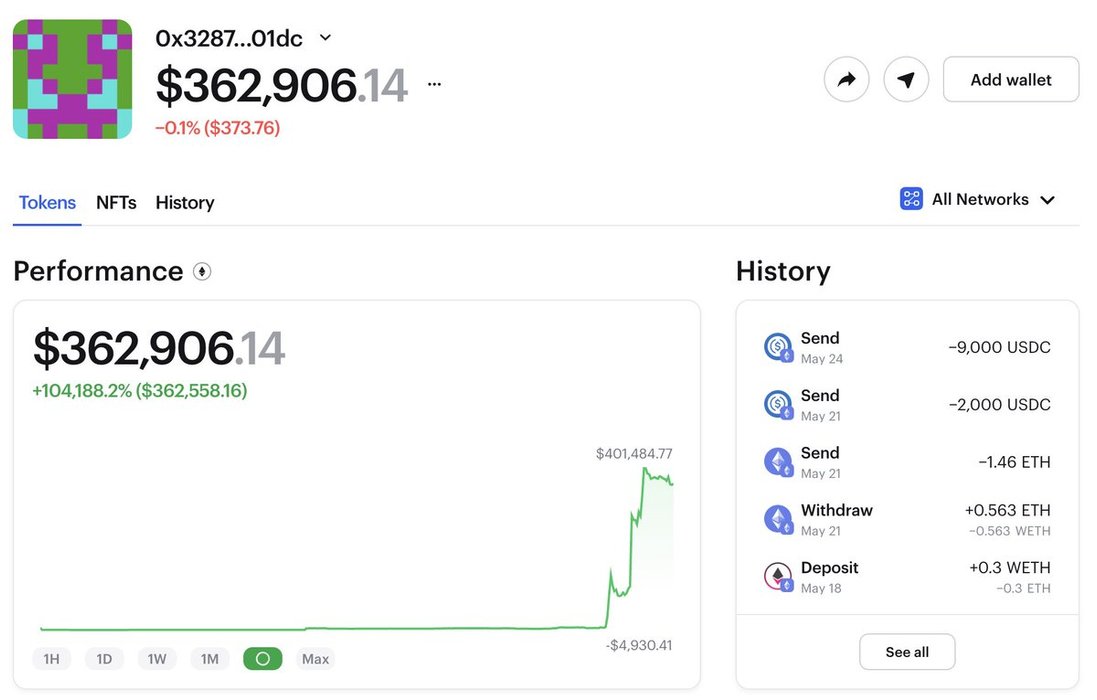The image size is (1097, 700).
Task: Click the Deposit WETH transaction icon
Action: tap(778, 576)
